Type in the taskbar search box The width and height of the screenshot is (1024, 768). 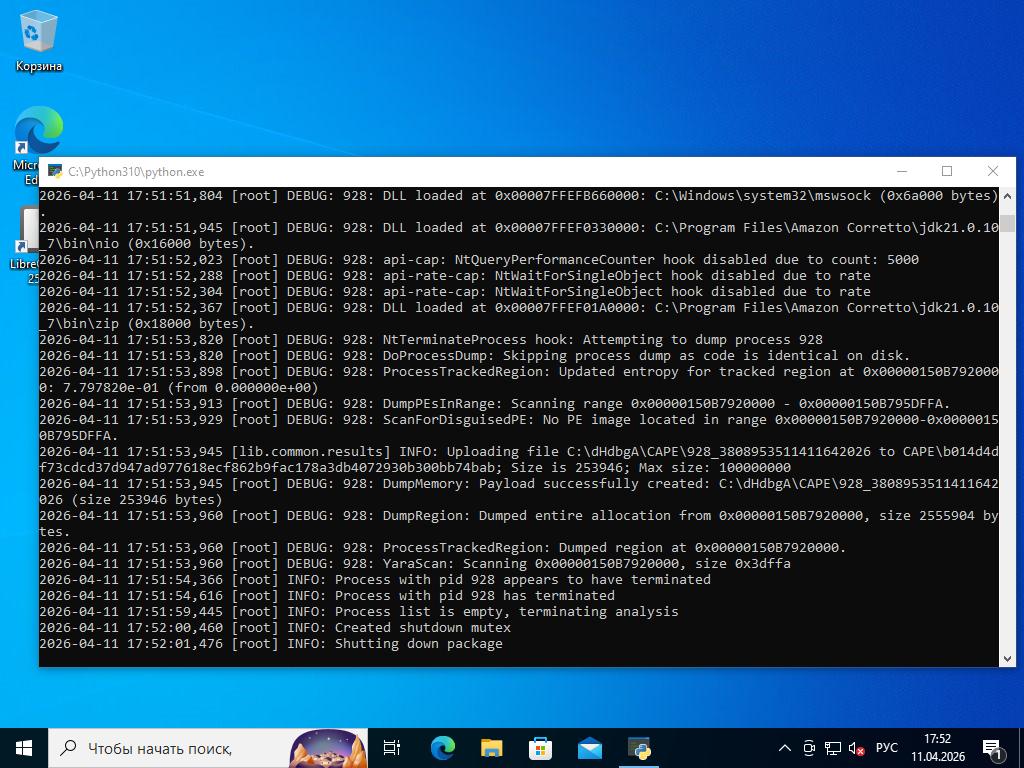(x=170, y=748)
